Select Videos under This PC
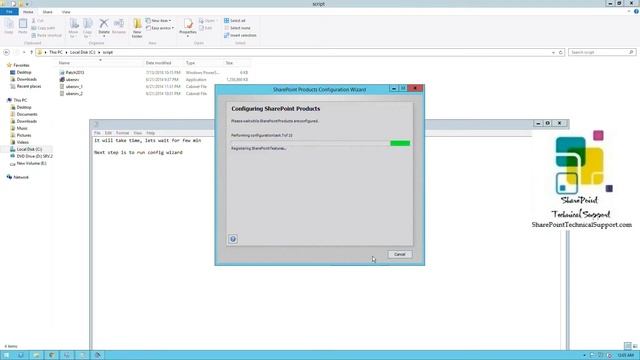This screenshot has height=360, width=640. (x=22, y=142)
